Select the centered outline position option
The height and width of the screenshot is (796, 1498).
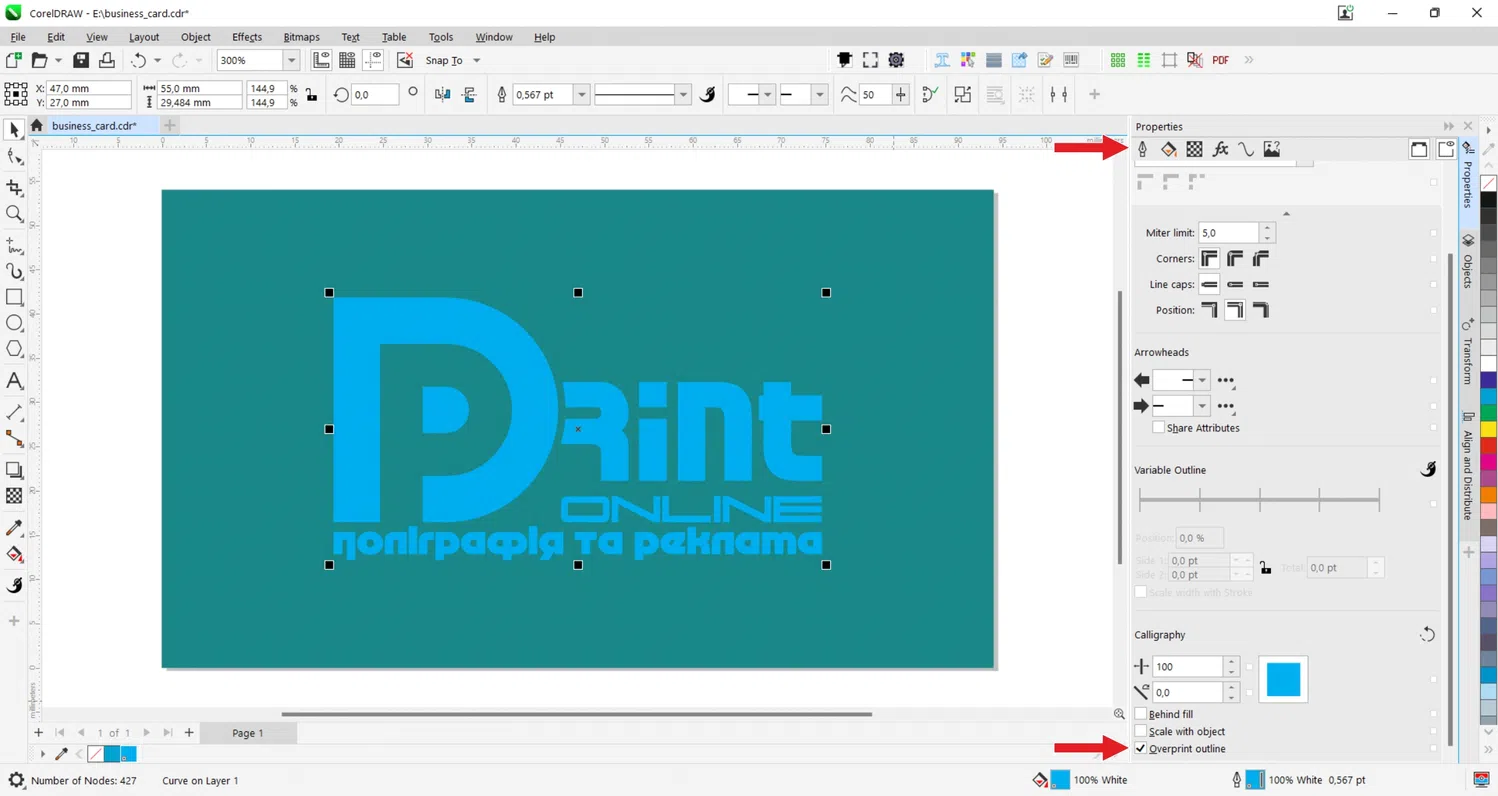tap(1235, 310)
